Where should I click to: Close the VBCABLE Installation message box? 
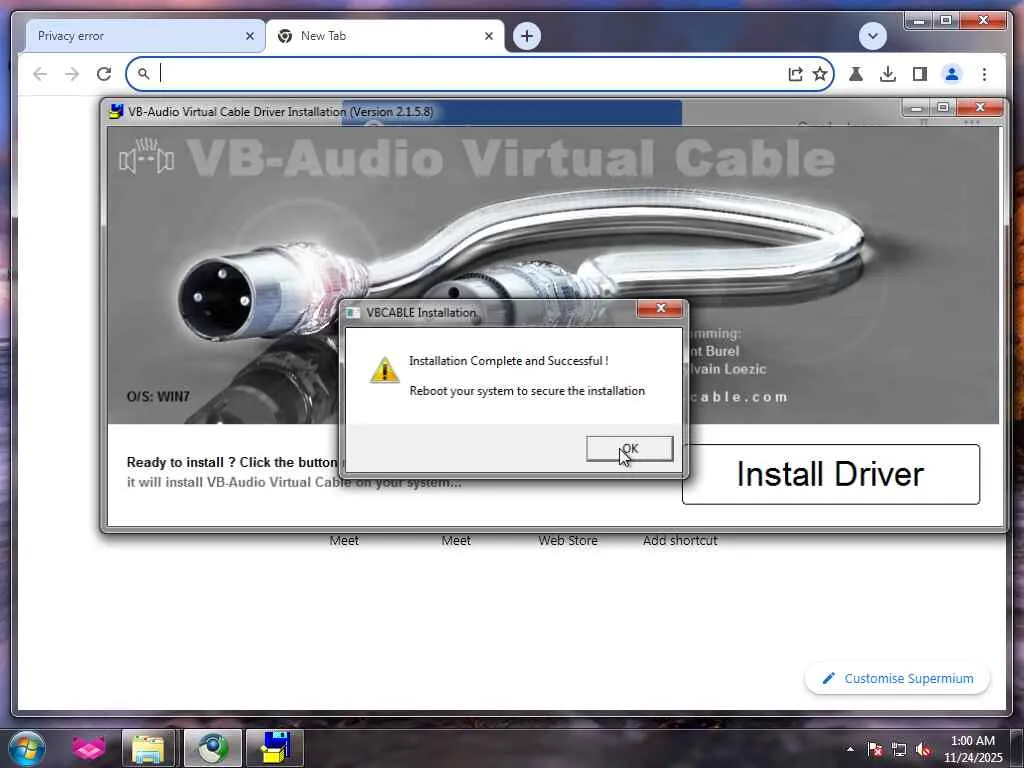tap(660, 308)
